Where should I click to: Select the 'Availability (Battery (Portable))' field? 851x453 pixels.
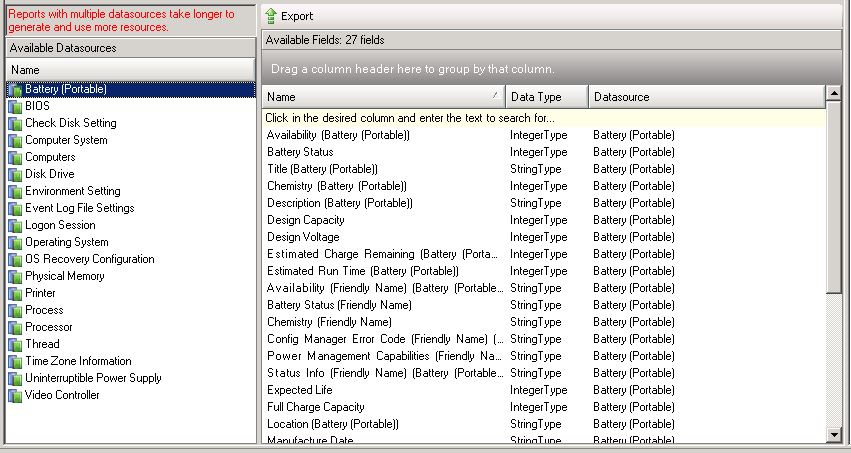coord(338,135)
